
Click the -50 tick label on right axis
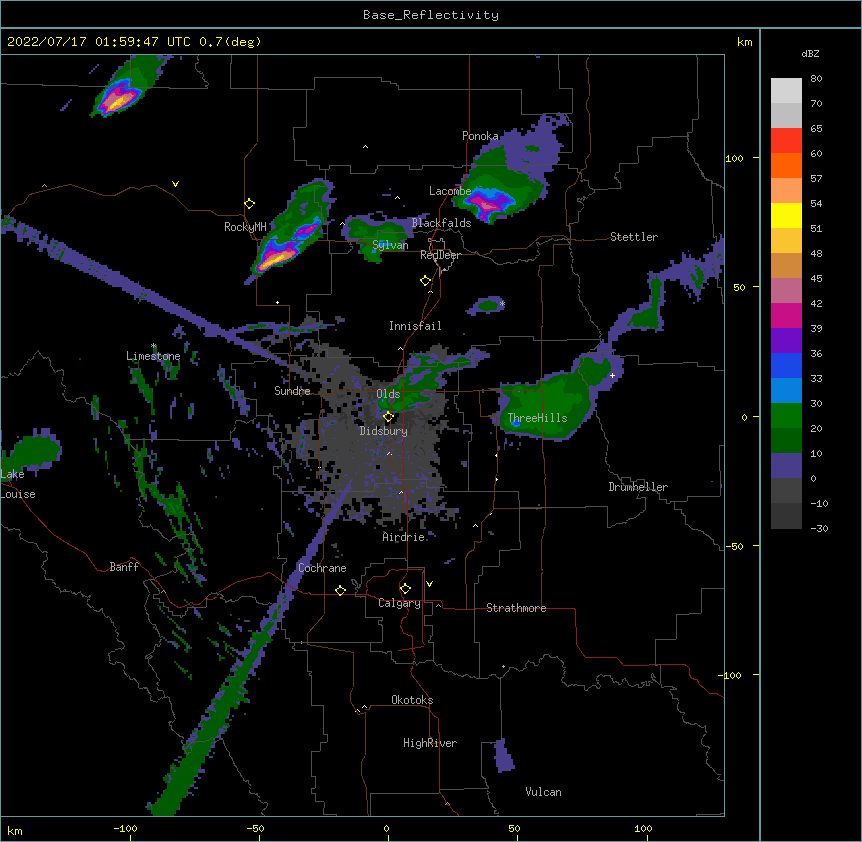[x=734, y=546]
